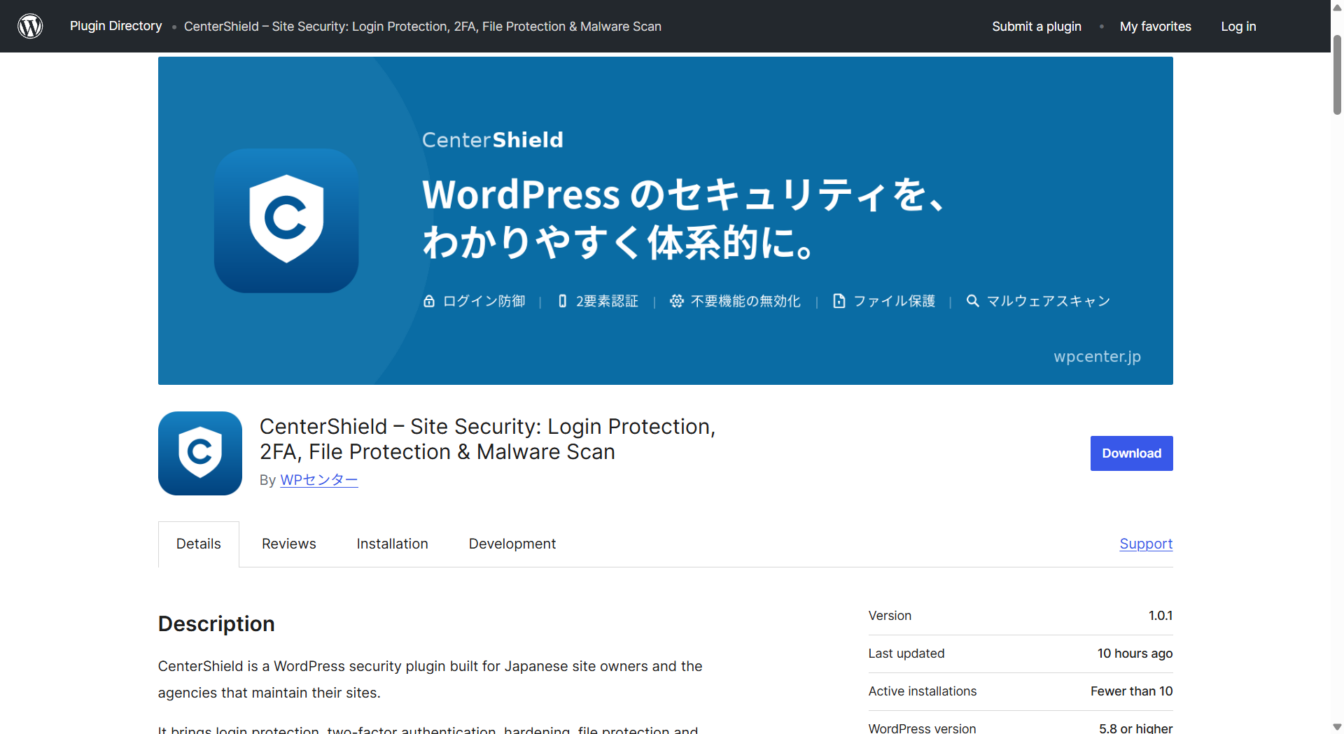Click the file icon beside ファイル保護
The width and height of the screenshot is (1344, 734).
(840, 301)
